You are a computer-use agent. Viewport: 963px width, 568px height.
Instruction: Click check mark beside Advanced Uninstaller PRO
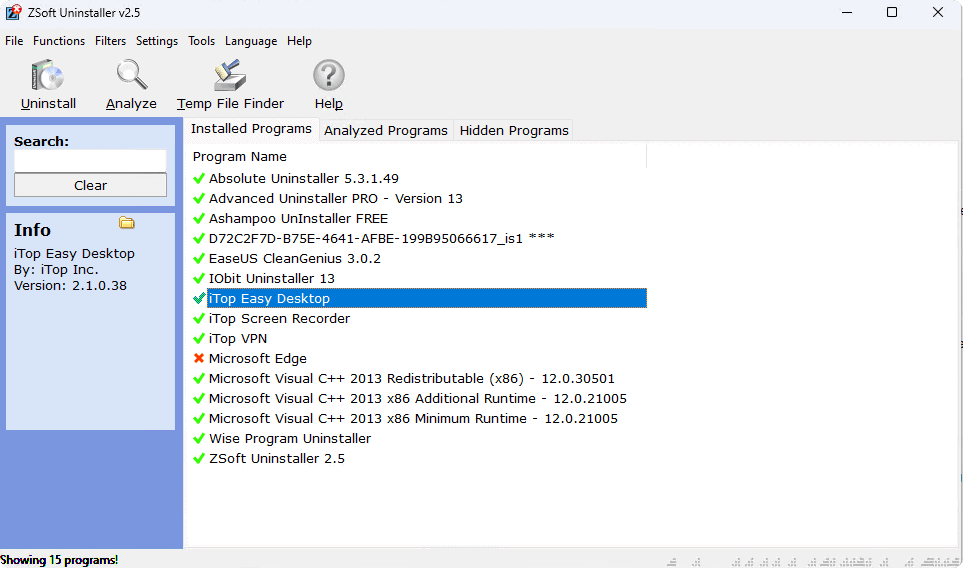[198, 198]
